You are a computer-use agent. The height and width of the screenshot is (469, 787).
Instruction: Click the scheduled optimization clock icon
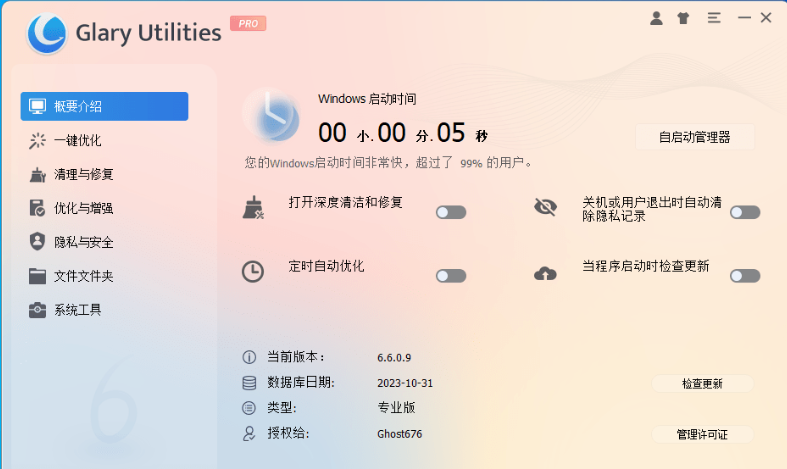[x=252, y=271]
